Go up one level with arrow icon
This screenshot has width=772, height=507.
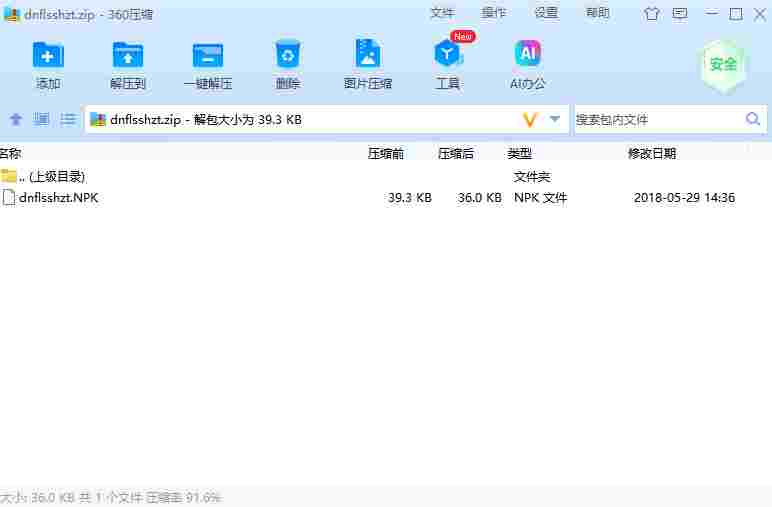pos(16,119)
